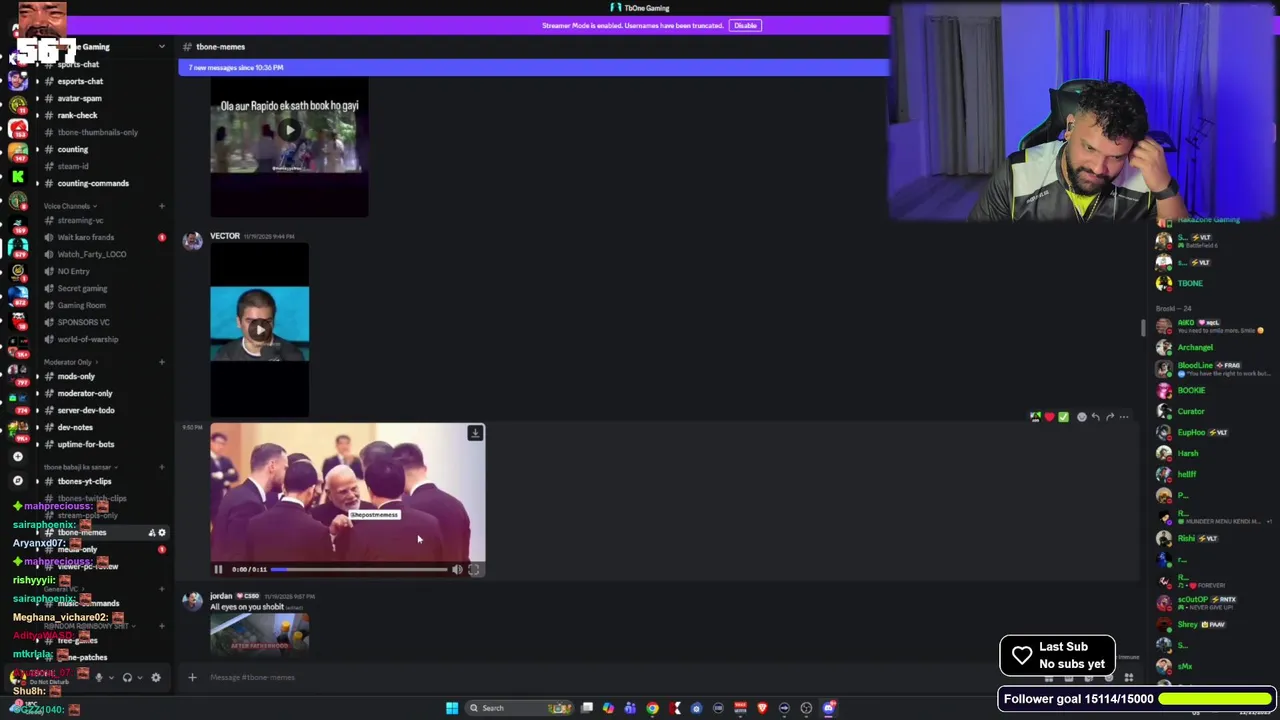Add a server using the plus icon

coord(17,456)
